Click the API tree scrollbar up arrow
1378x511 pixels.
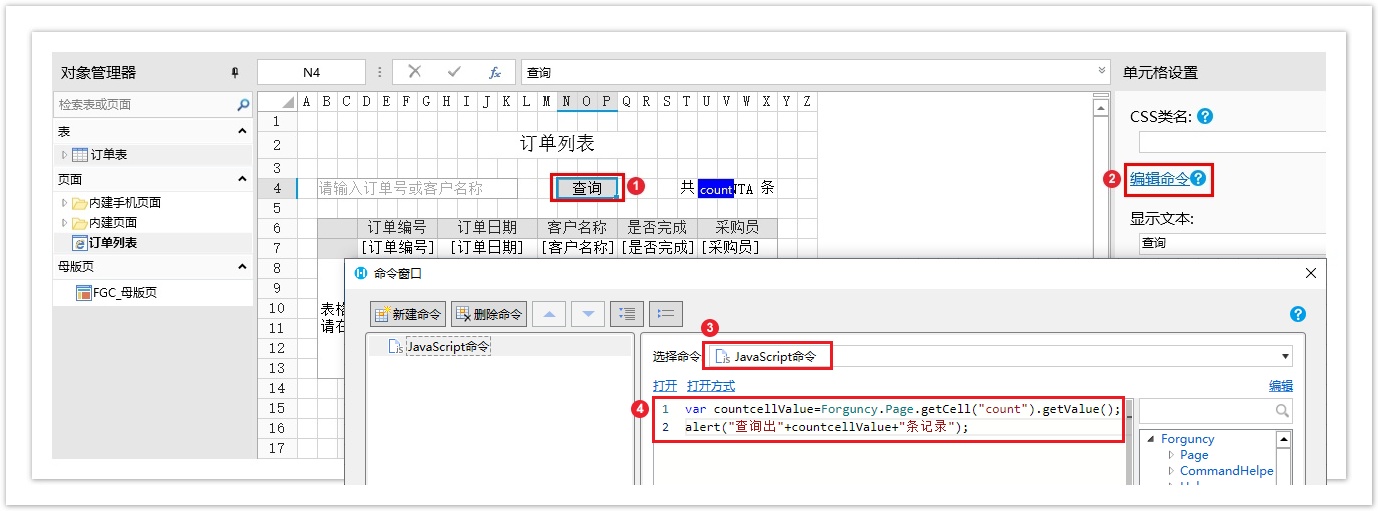click(1284, 439)
